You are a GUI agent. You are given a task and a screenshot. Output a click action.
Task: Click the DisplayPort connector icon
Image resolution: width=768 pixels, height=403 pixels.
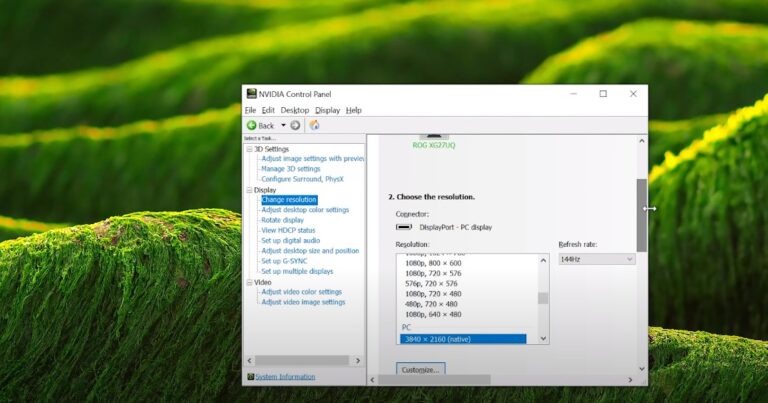(x=402, y=227)
